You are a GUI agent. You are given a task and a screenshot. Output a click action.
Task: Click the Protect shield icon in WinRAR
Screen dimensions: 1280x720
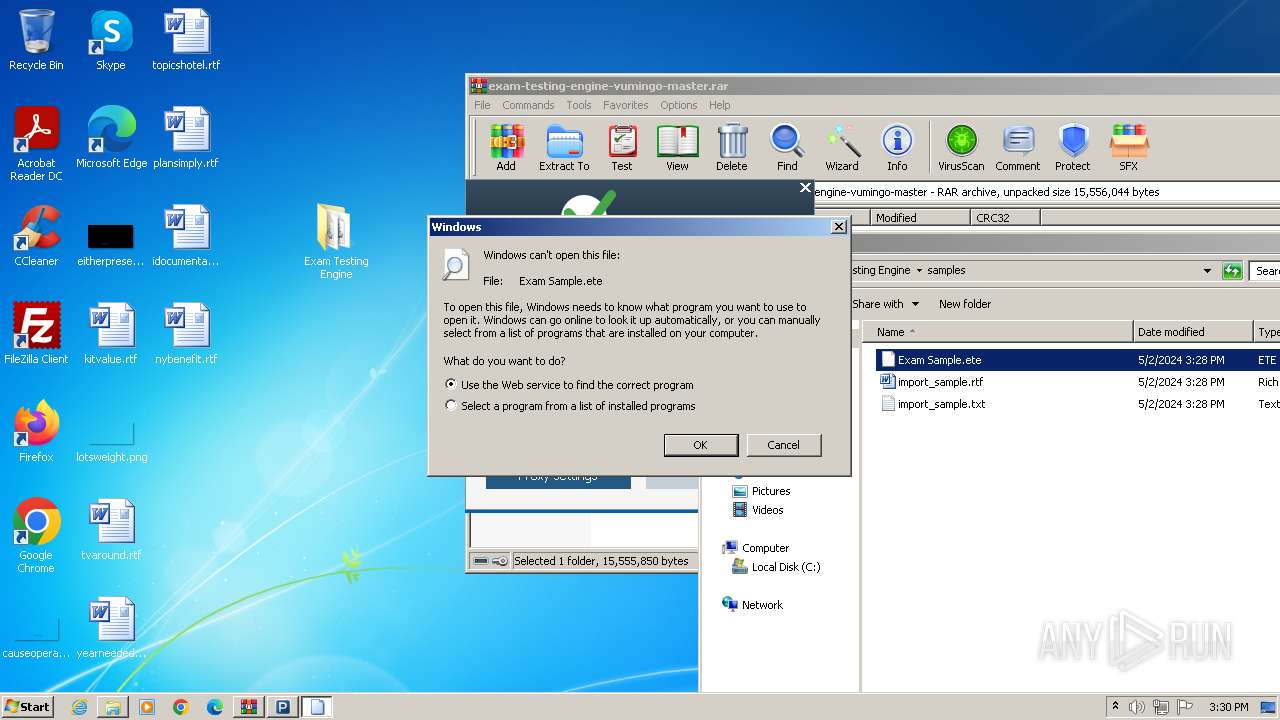pyautogui.click(x=1073, y=148)
